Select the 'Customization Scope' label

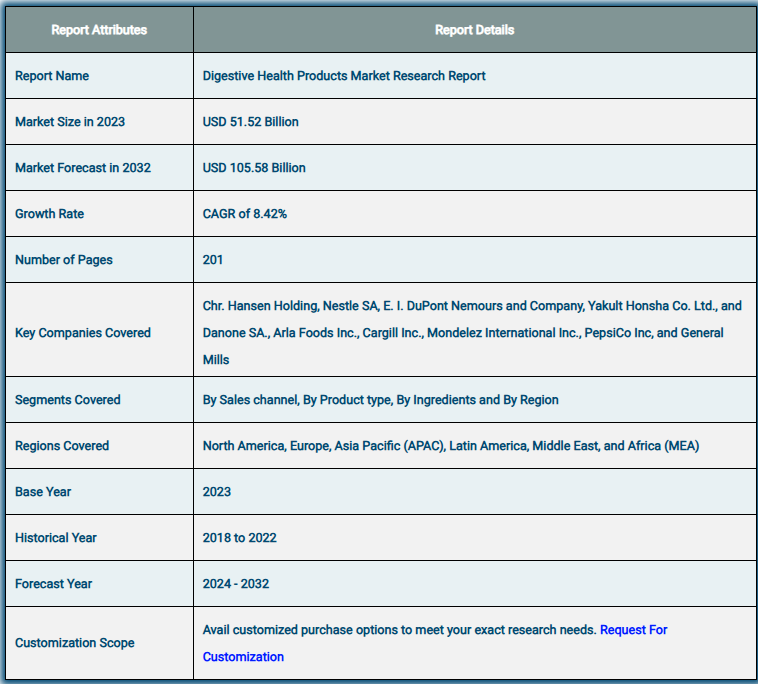[x=74, y=643]
